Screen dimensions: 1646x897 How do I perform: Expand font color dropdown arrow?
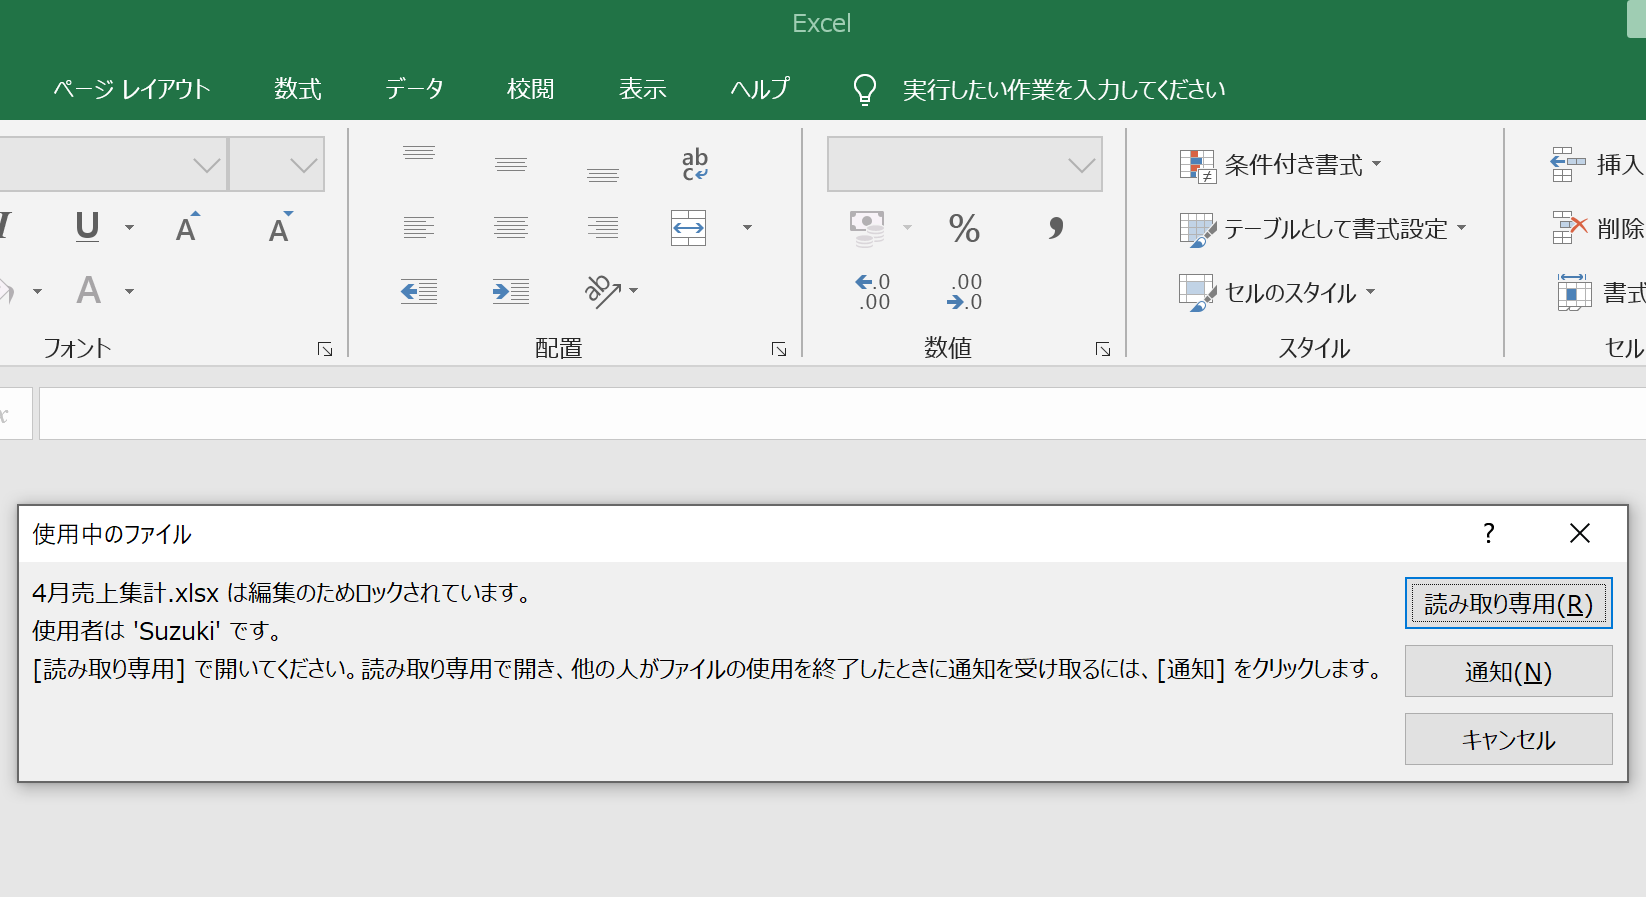tap(129, 291)
